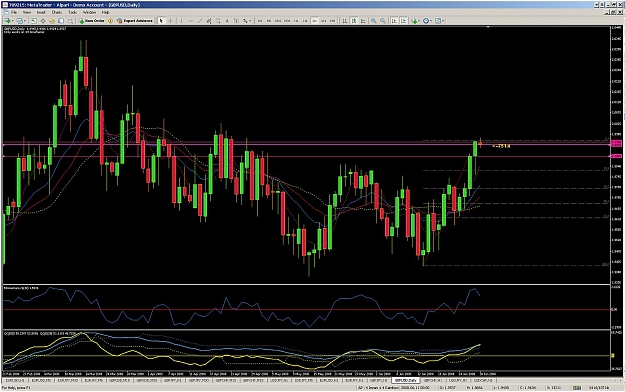Toggle chart Auto Scroll
Screen dimensions: 625x392
coord(394,21)
